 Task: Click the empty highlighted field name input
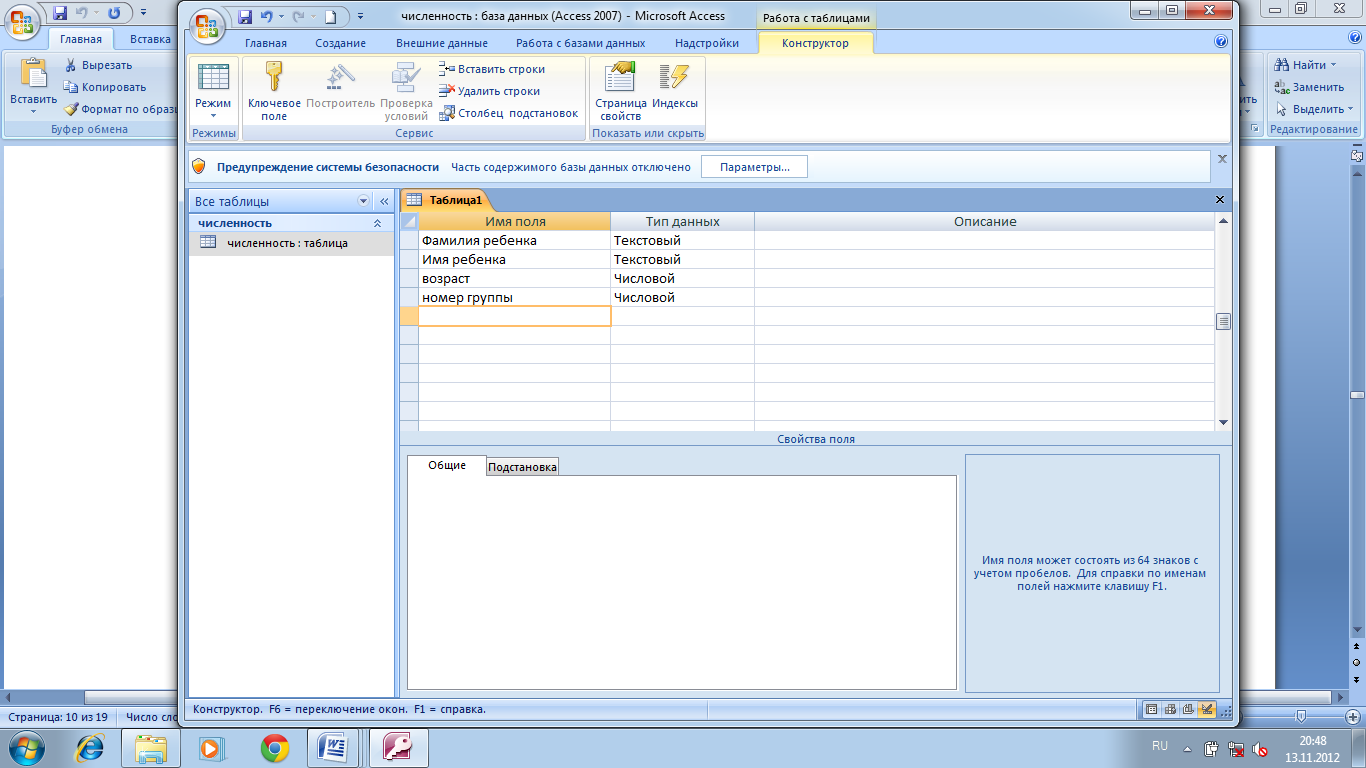[514, 316]
